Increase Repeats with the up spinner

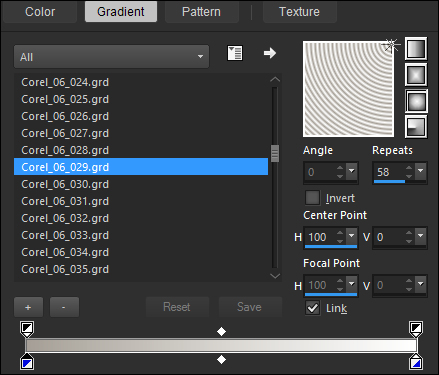point(409,168)
